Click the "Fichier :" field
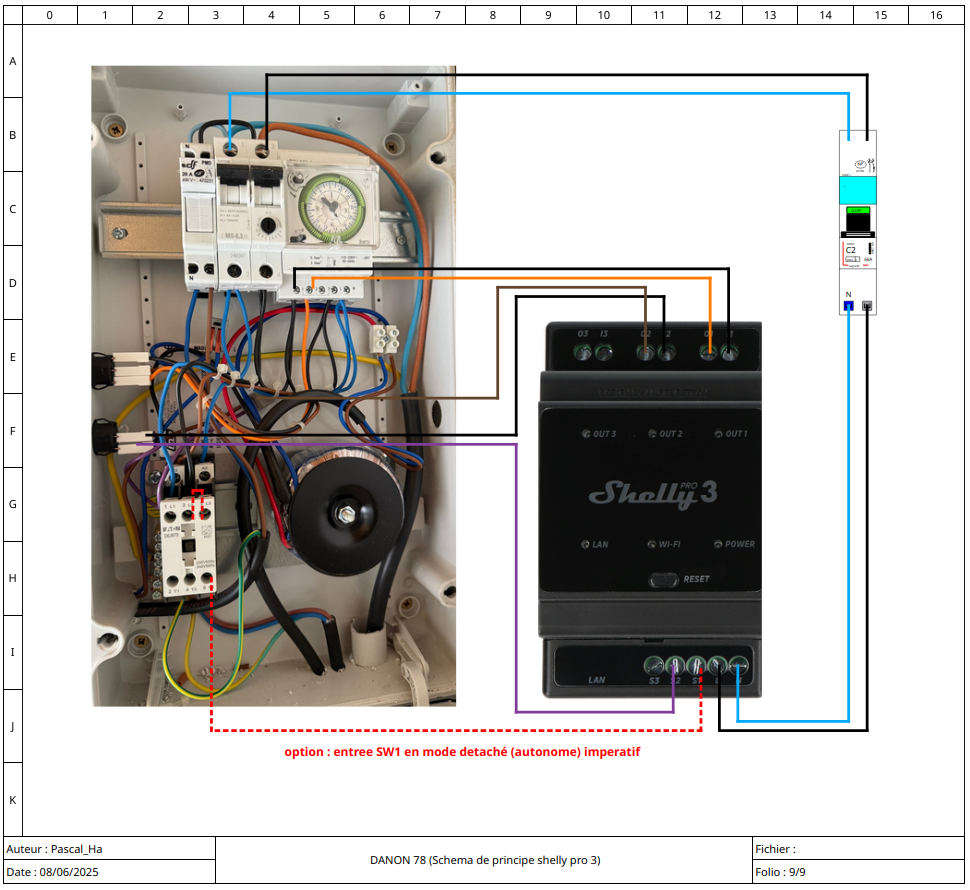The image size is (970, 890). point(858,849)
